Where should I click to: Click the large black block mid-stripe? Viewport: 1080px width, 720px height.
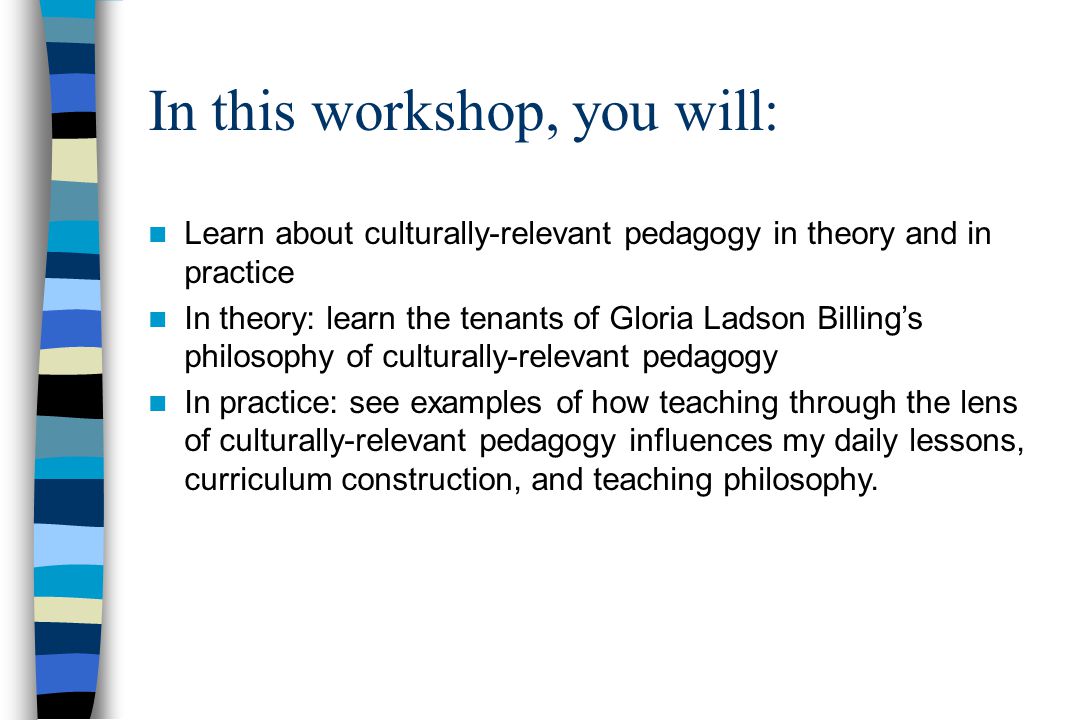70,395
